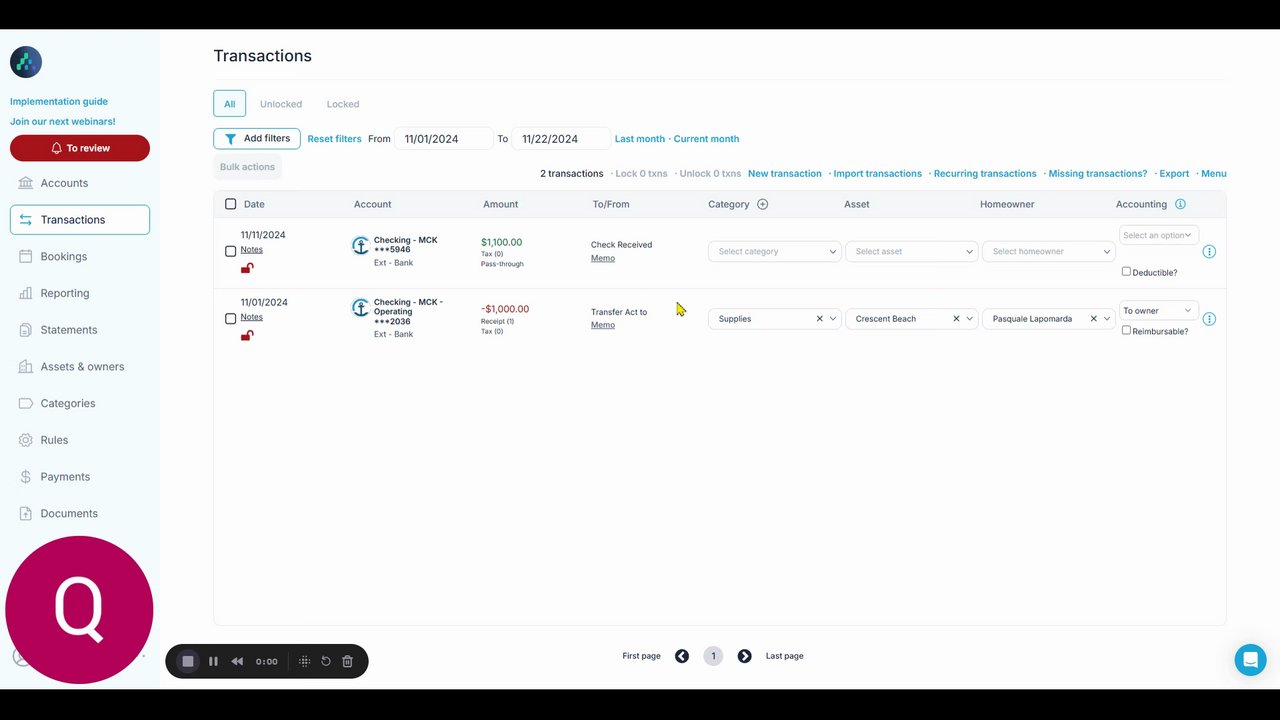Image resolution: width=1280 pixels, height=720 pixels.
Task: Click Import transactions link
Action: 878,174
